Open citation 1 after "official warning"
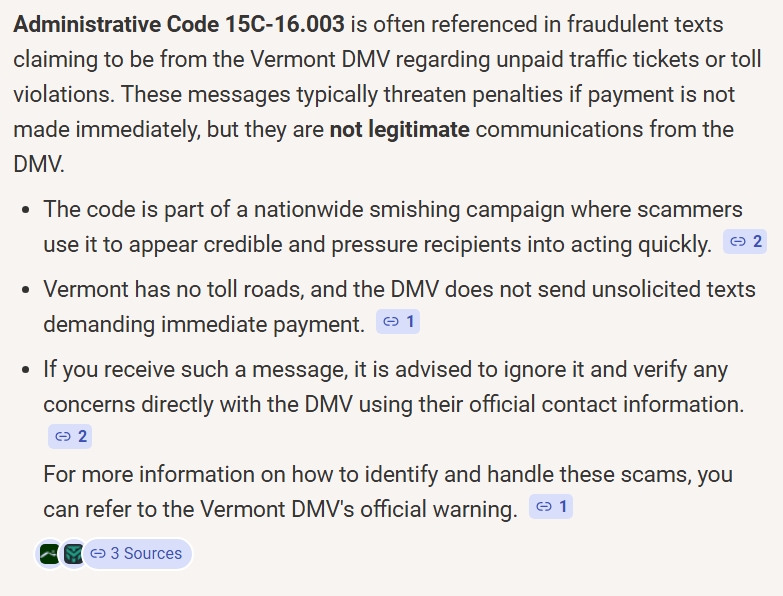Viewport: 783px width, 596px height. 551,507
